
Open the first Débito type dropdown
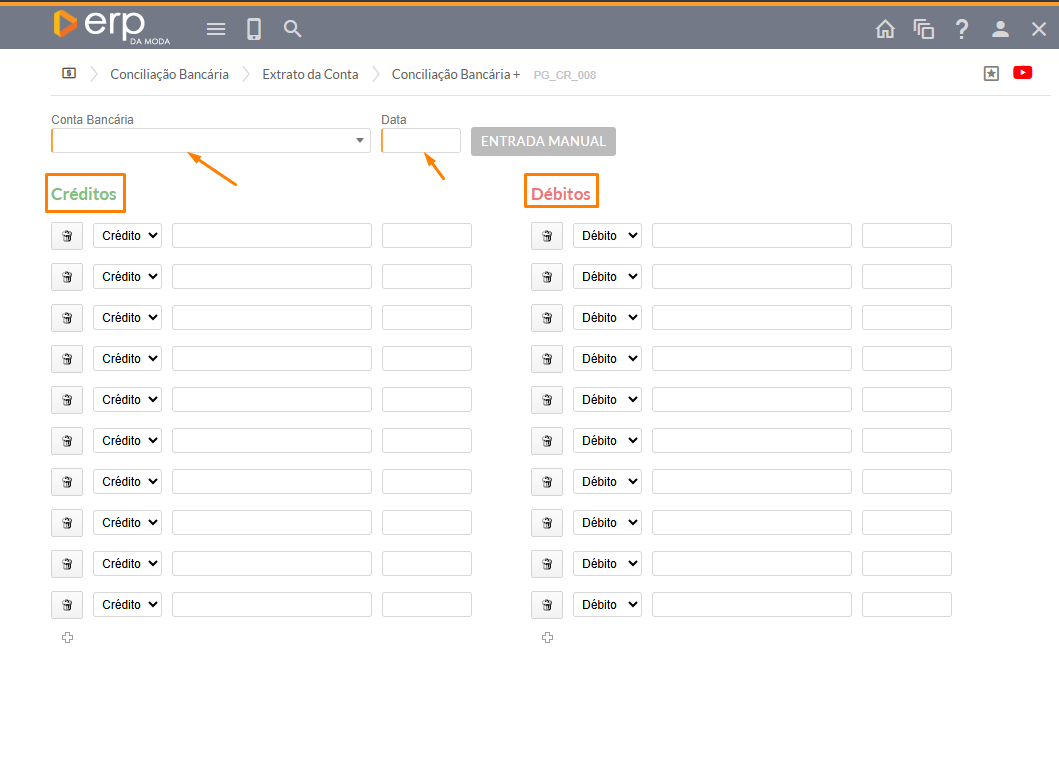pyautogui.click(x=607, y=236)
